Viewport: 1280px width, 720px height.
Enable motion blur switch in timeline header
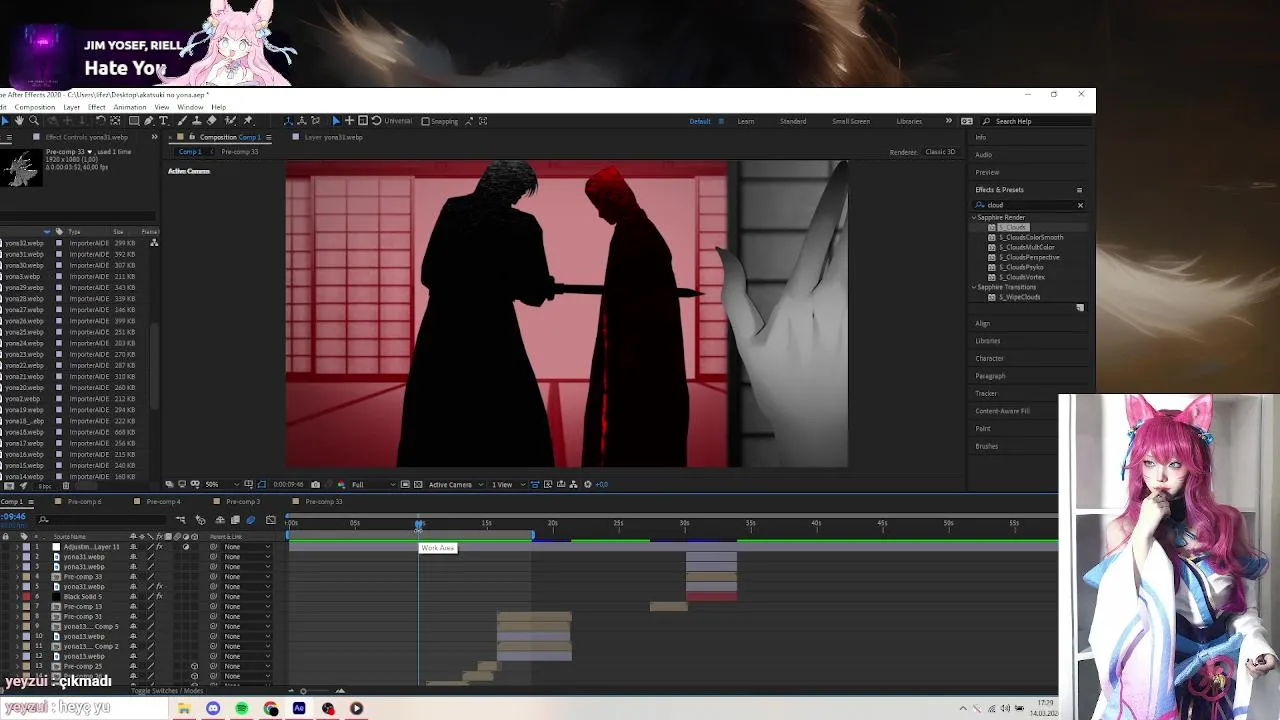coord(250,520)
